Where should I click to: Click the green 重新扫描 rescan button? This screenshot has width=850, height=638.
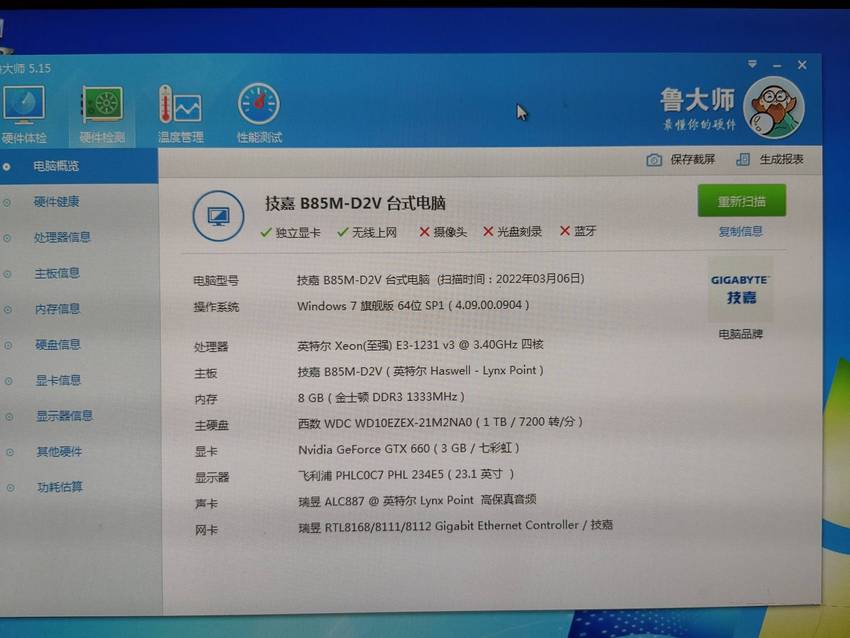pyautogui.click(x=742, y=201)
